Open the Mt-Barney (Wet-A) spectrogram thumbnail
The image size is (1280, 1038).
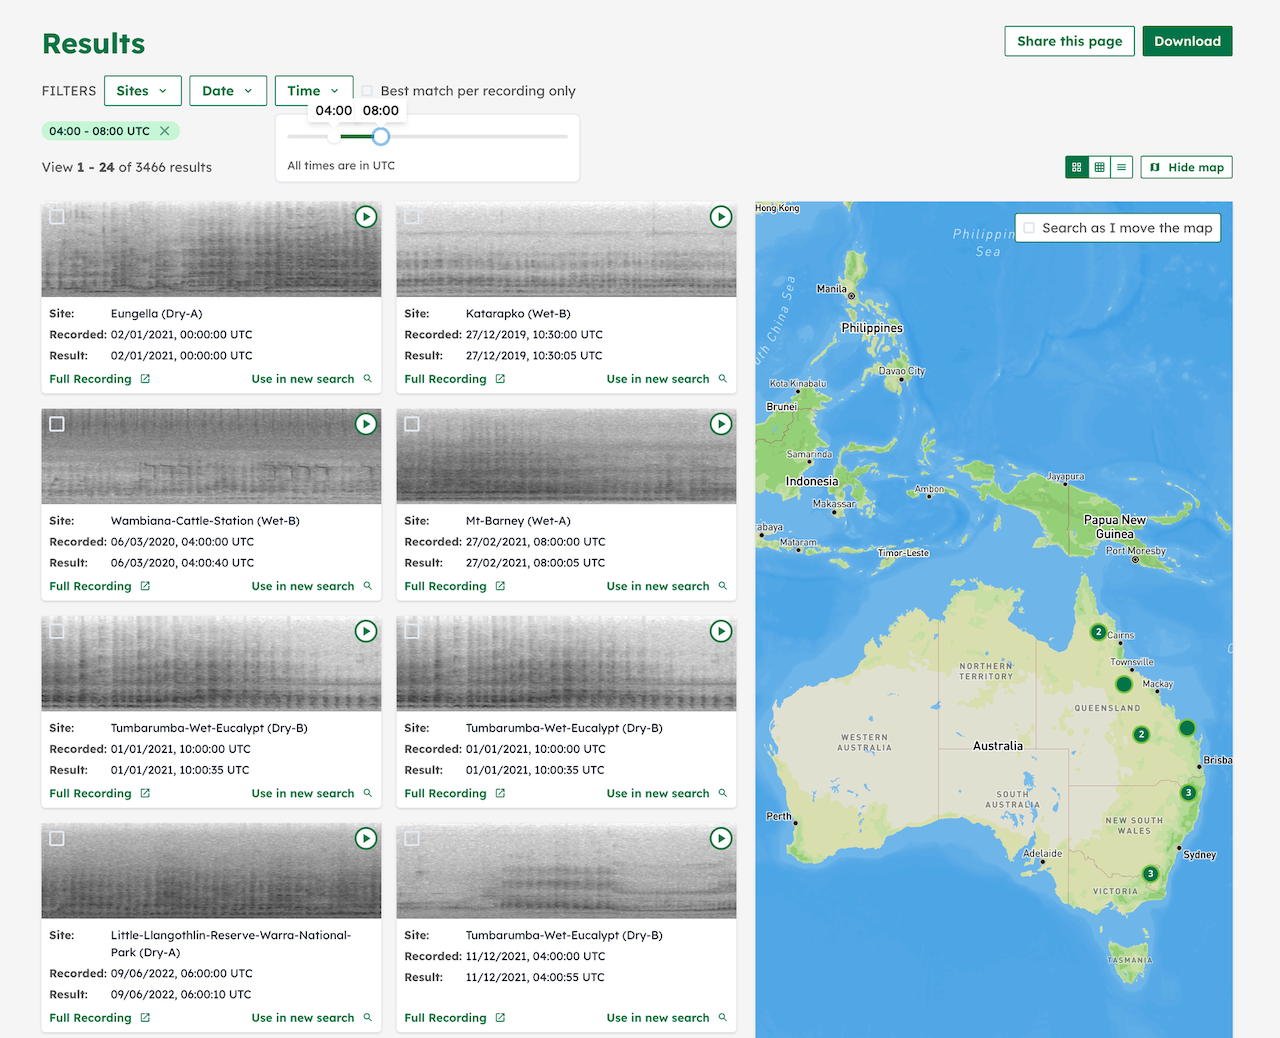566,456
